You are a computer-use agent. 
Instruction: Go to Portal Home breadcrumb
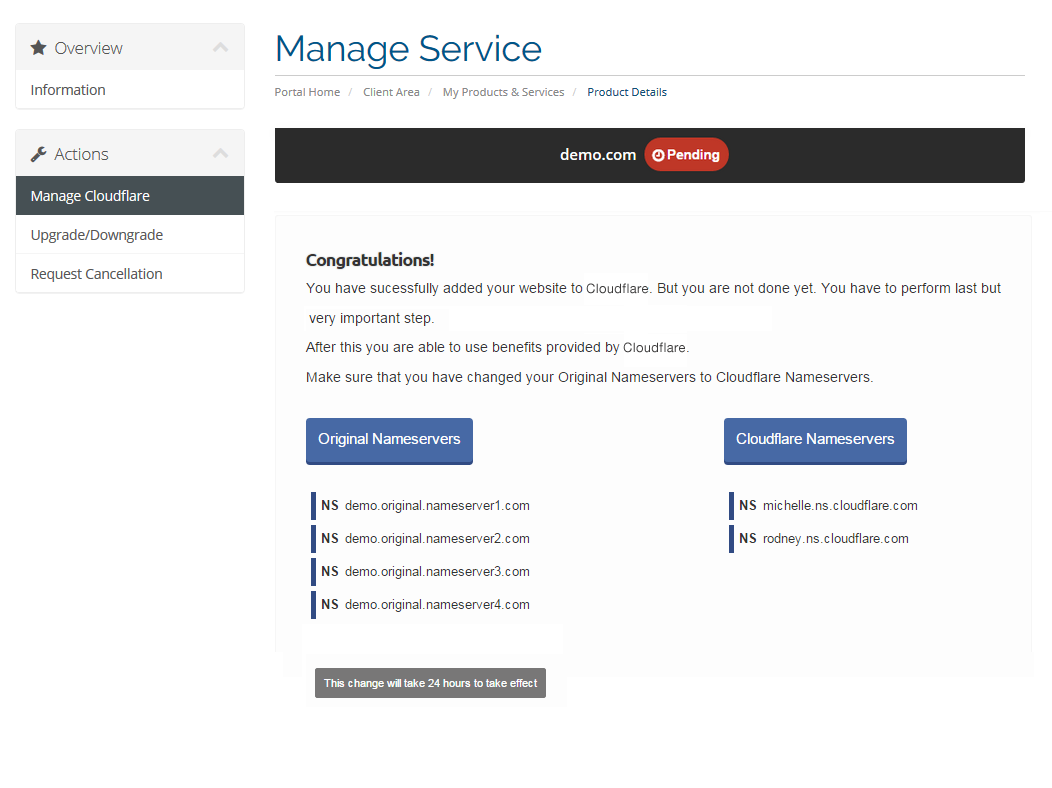307,92
